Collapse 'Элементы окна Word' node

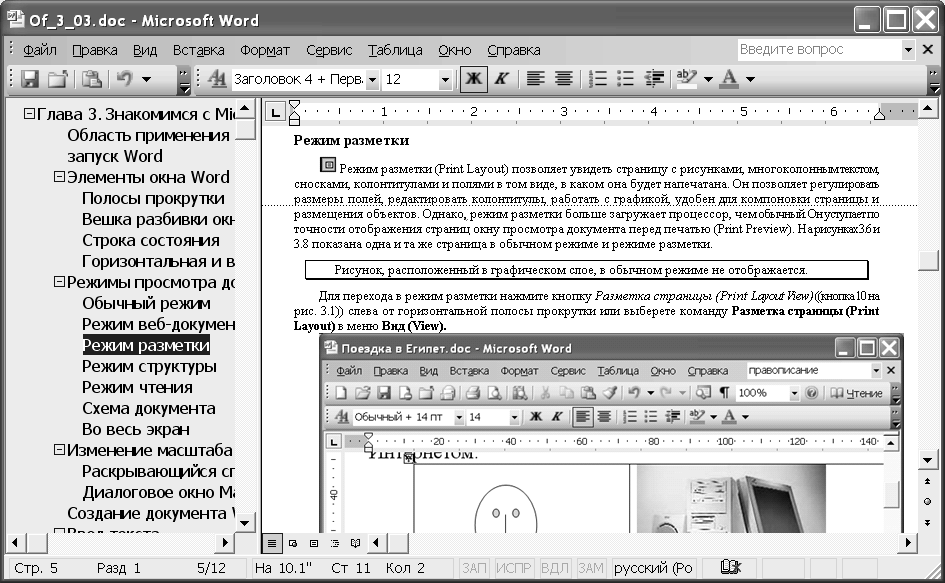pyautogui.click(x=59, y=177)
